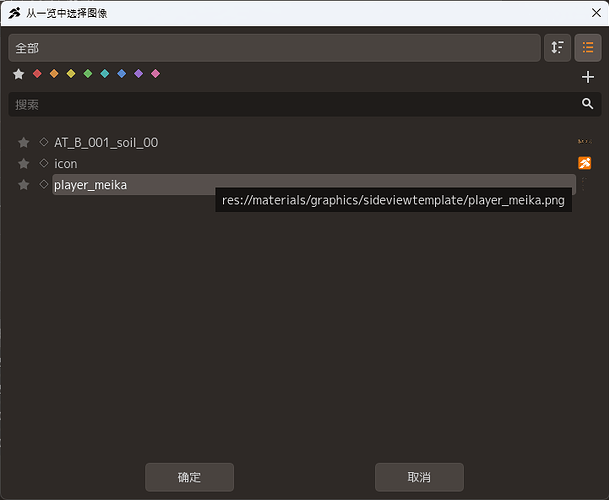Filter by pink tag
Viewport: 609px width, 500px height.
tap(155, 73)
